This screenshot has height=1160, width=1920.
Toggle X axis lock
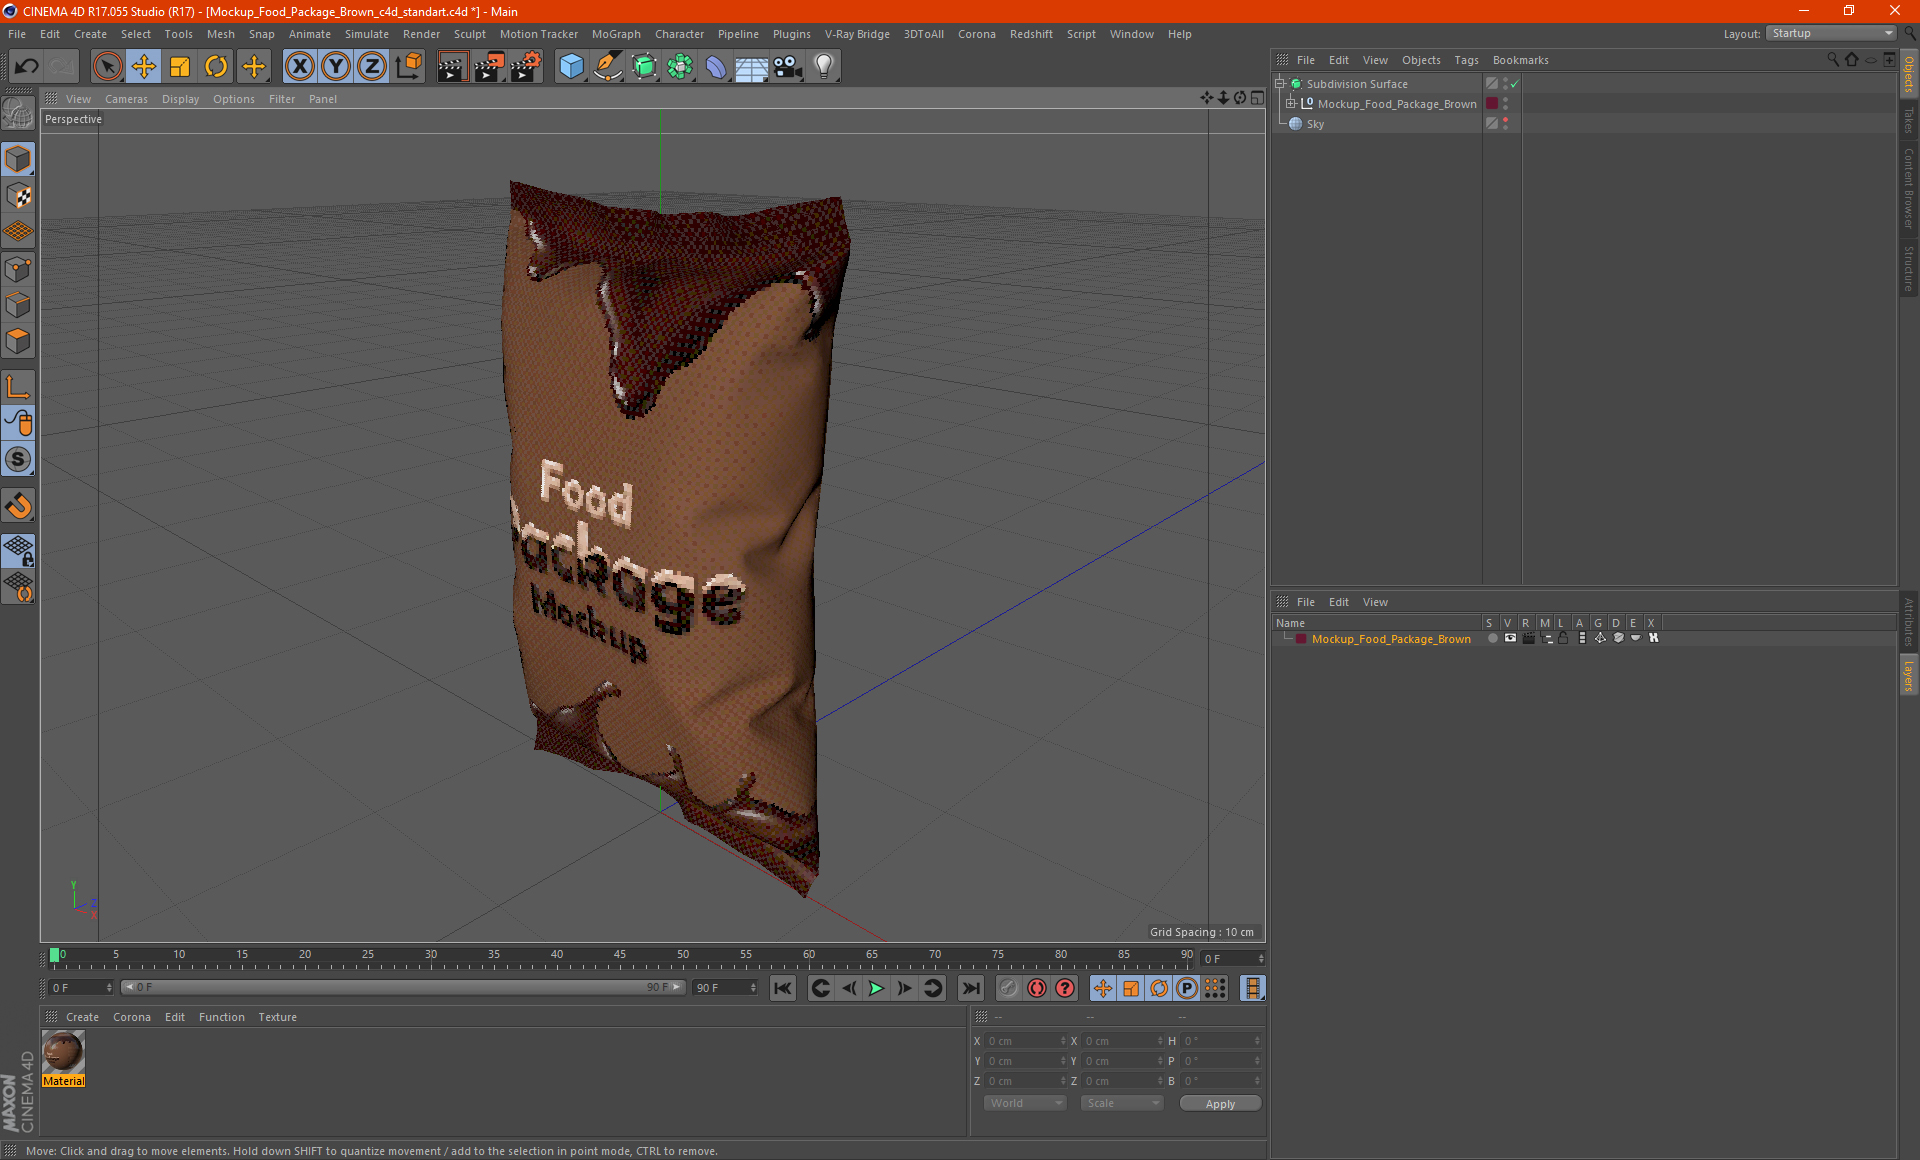299,67
